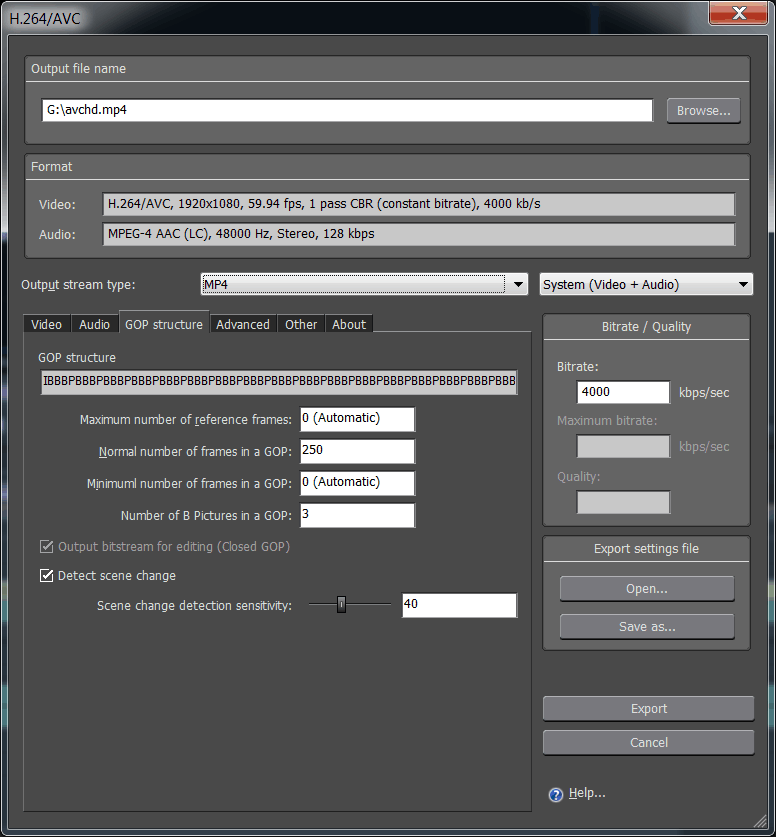Click the scene change sensitivity slider handle

pos(341,605)
